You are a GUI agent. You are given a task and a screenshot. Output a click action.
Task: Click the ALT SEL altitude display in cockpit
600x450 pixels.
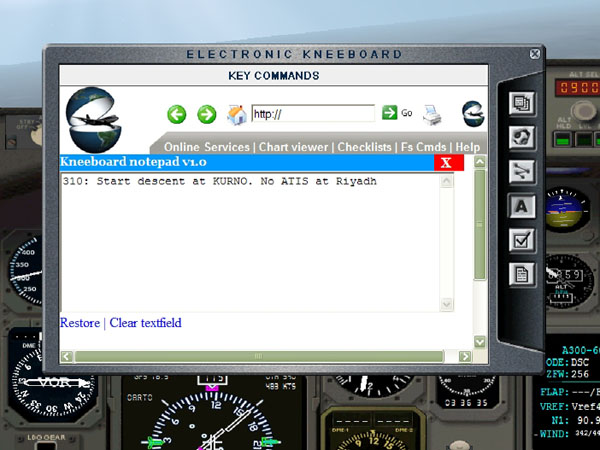point(577,88)
